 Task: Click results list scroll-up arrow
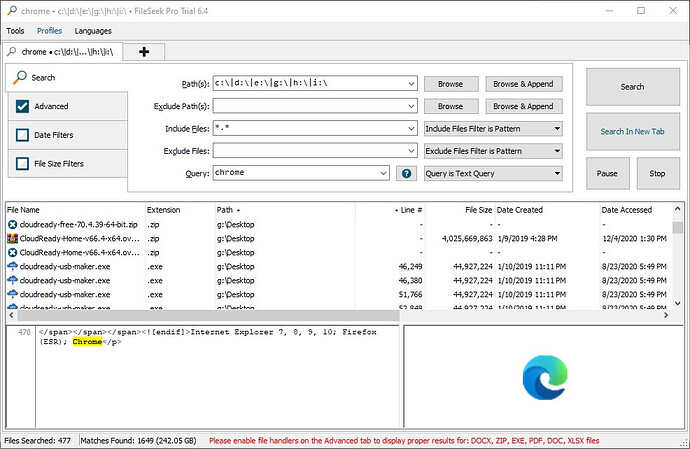pos(678,209)
